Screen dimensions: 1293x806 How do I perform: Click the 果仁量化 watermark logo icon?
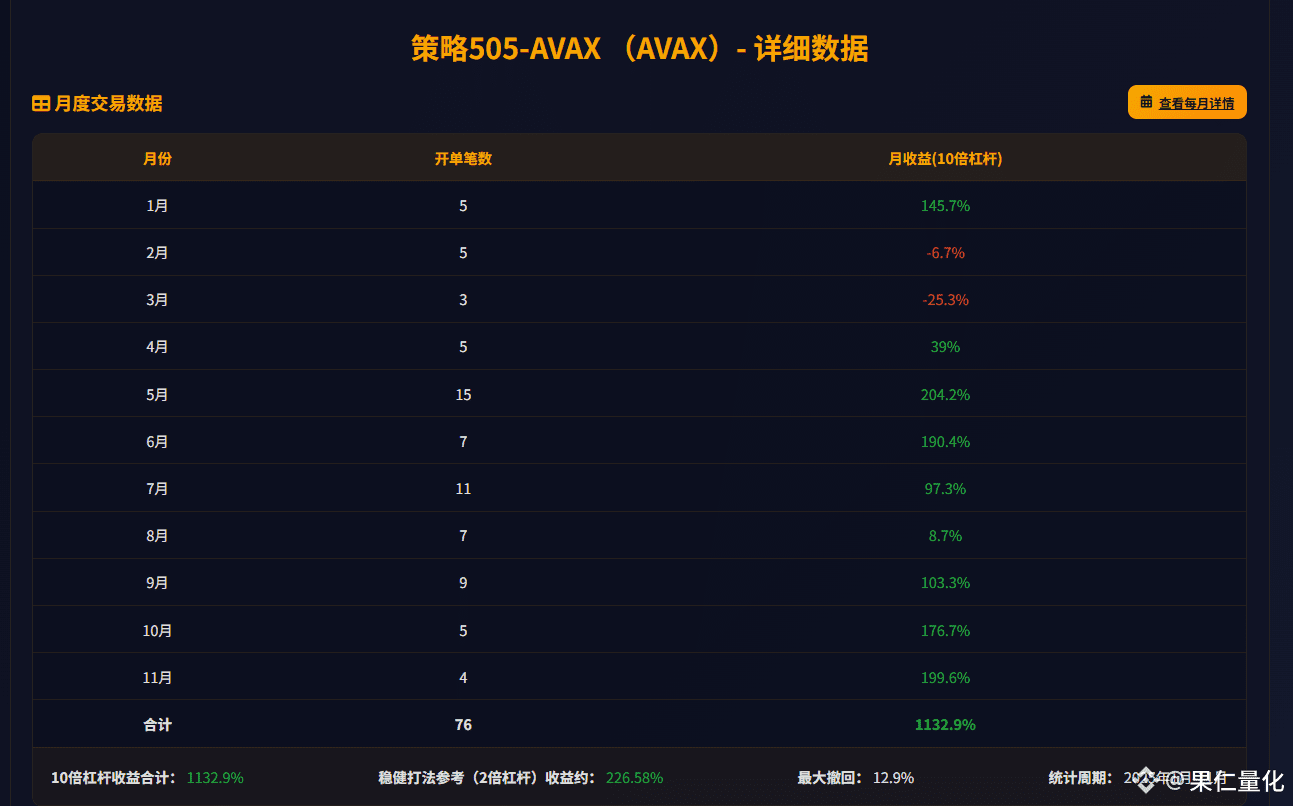click(x=1147, y=781)
